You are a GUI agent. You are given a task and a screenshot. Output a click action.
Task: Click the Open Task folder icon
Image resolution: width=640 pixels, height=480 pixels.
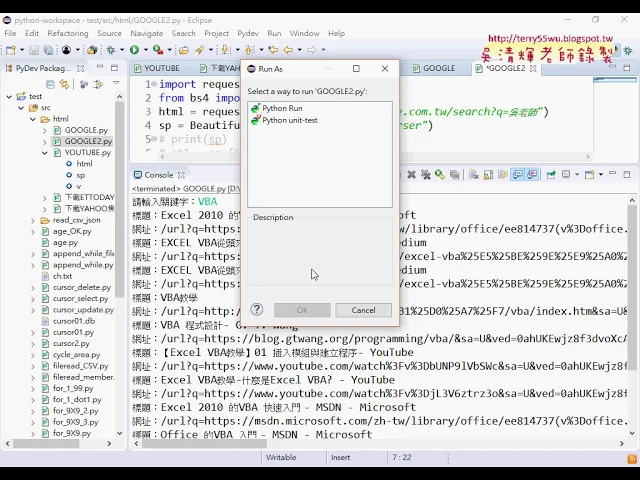tap(184, 50)
